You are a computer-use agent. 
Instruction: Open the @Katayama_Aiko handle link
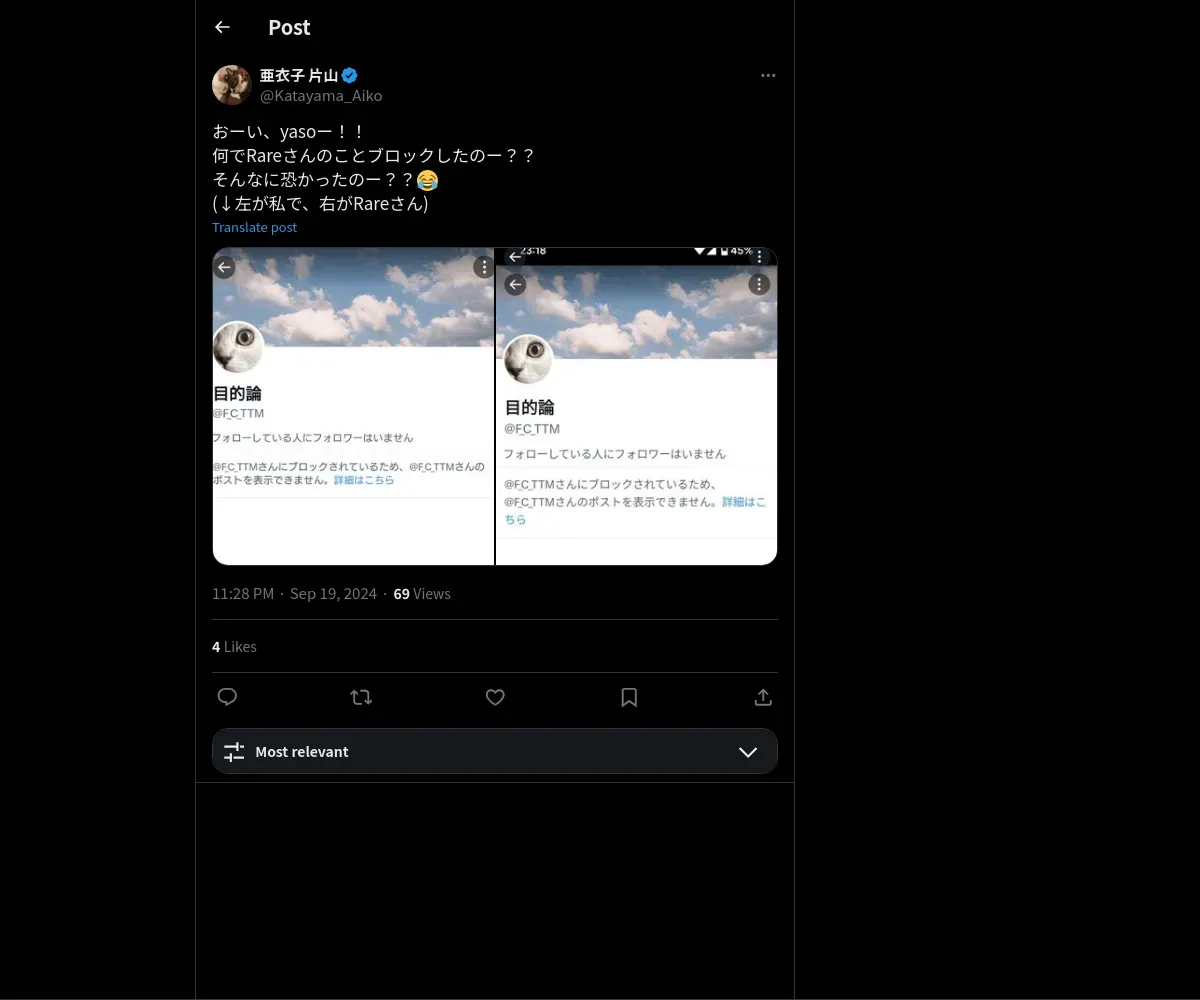(x=321, y=96)
